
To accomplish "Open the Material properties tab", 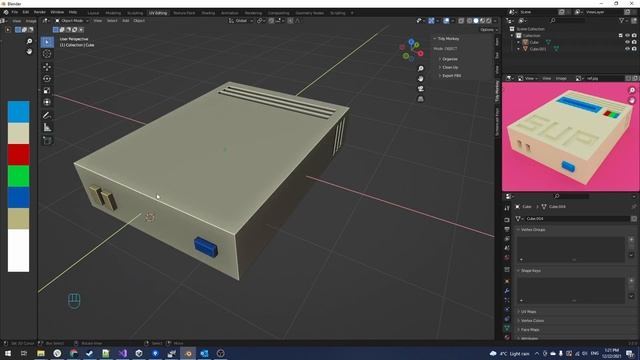I will 507,337.
